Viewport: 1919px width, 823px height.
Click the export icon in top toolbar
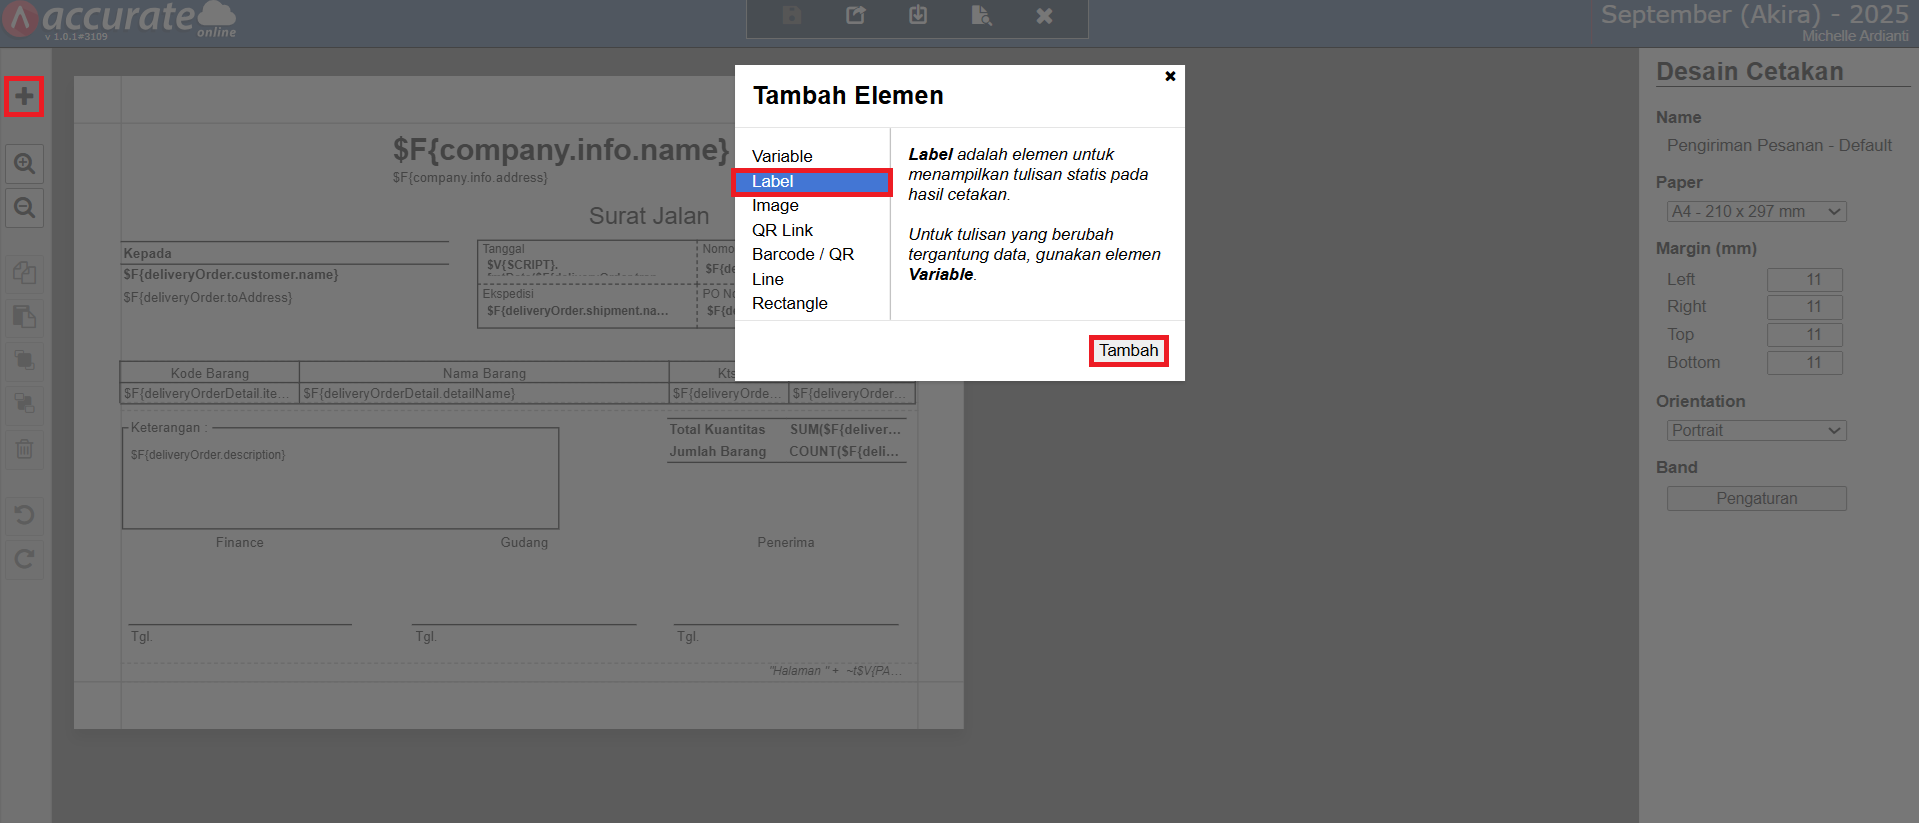coord(855,15)
